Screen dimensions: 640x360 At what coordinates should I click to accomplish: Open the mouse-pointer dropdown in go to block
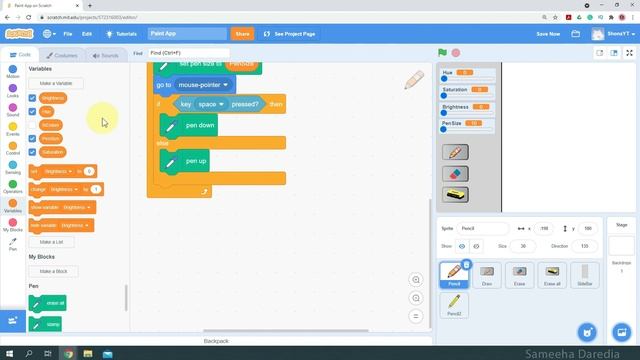click(x=204, y=85)
